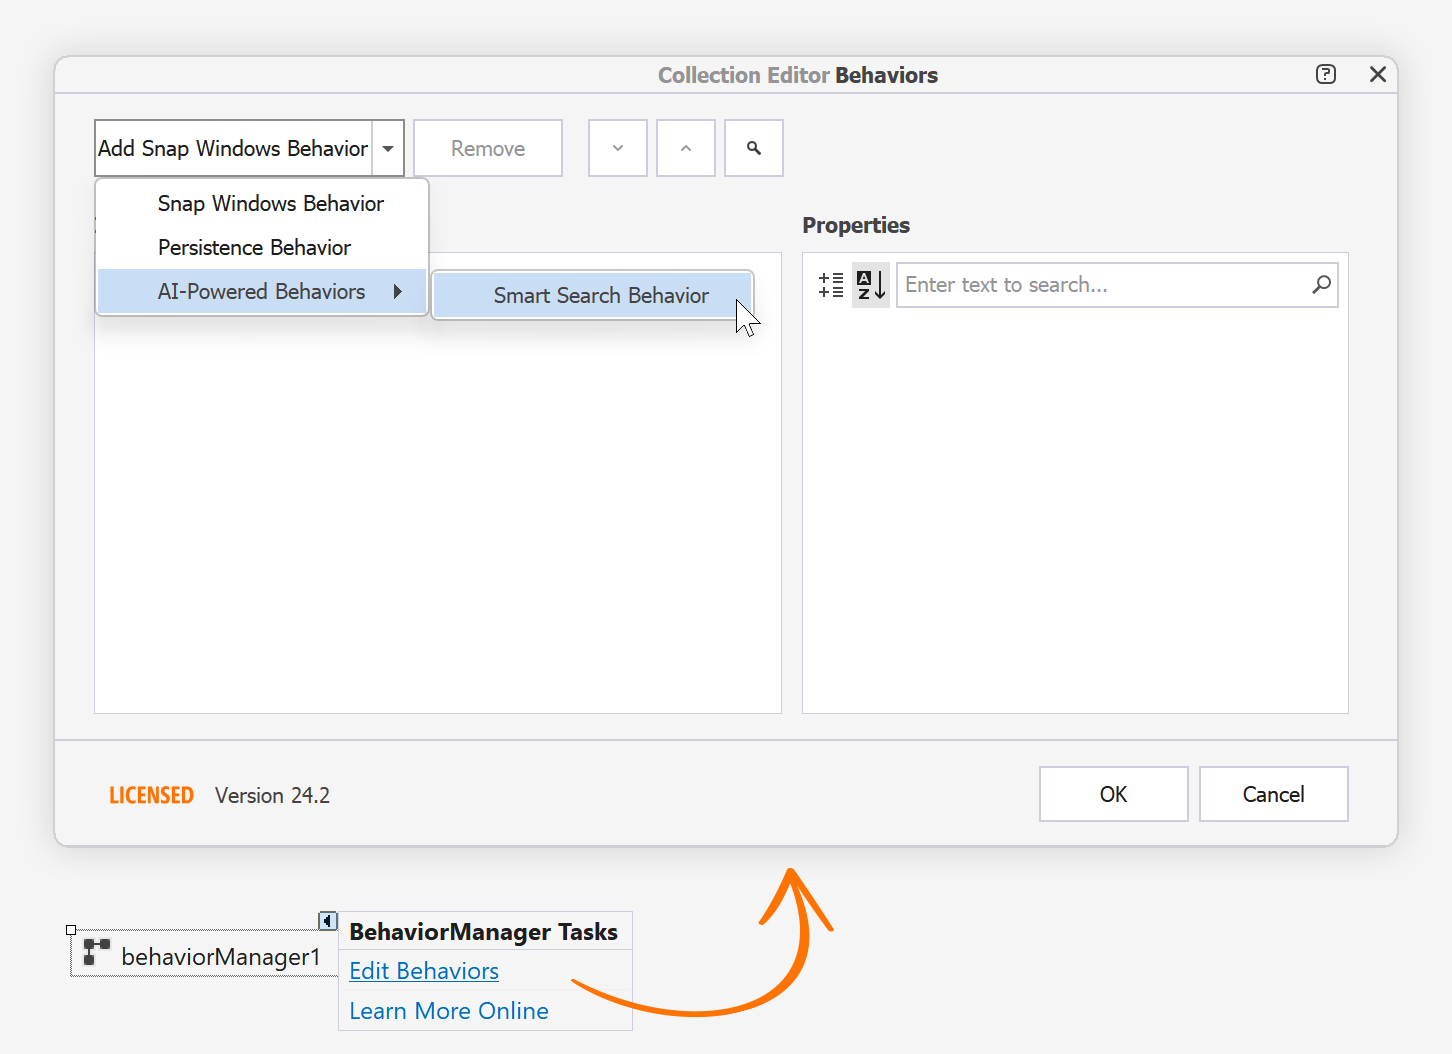Open the Add behavior dropdown arrow

(388, 148)
